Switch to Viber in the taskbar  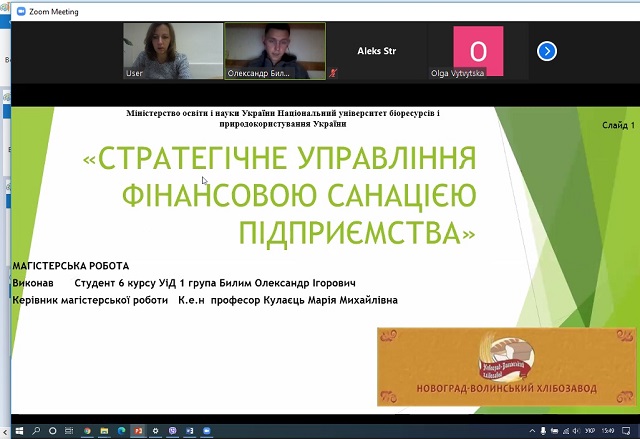tap(173, 431)
